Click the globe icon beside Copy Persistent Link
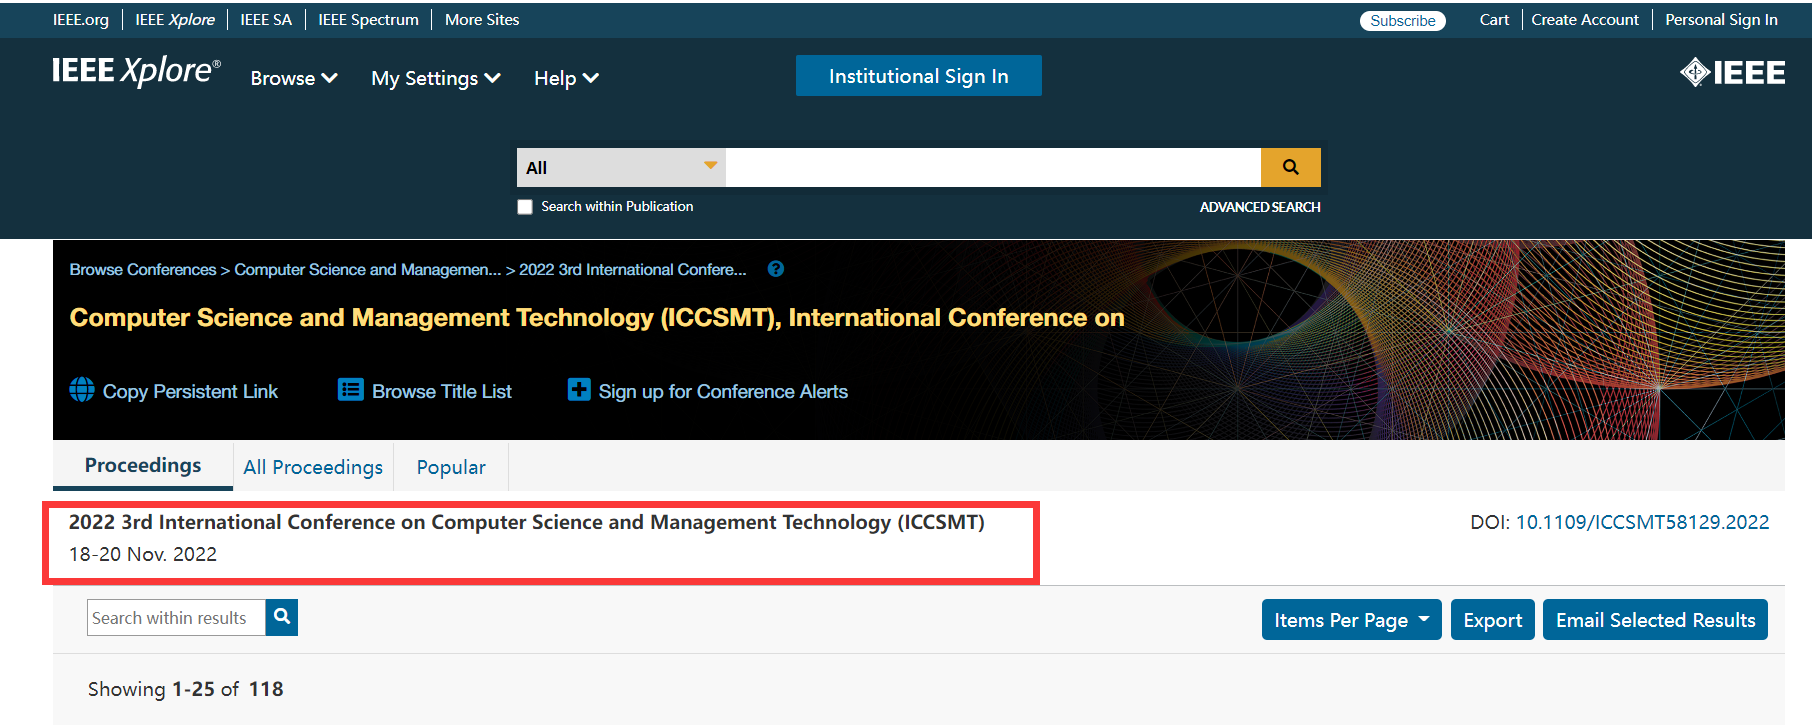The width and height of the screenshot is (1812, 725). tap(82, 390)
